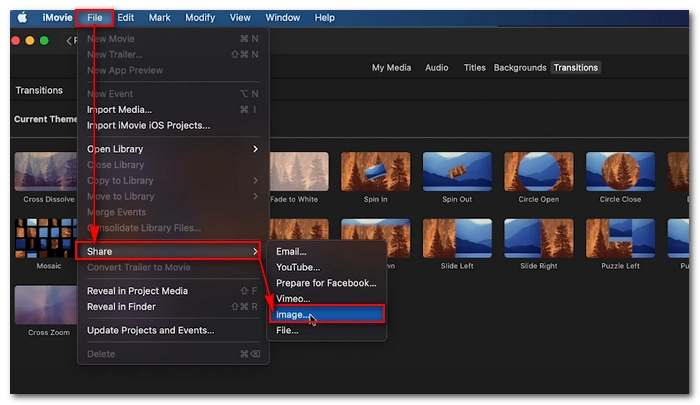Screen dimensions: 700x405
Task: Select the Circle Open transition
Action: [x=539, y=171]
